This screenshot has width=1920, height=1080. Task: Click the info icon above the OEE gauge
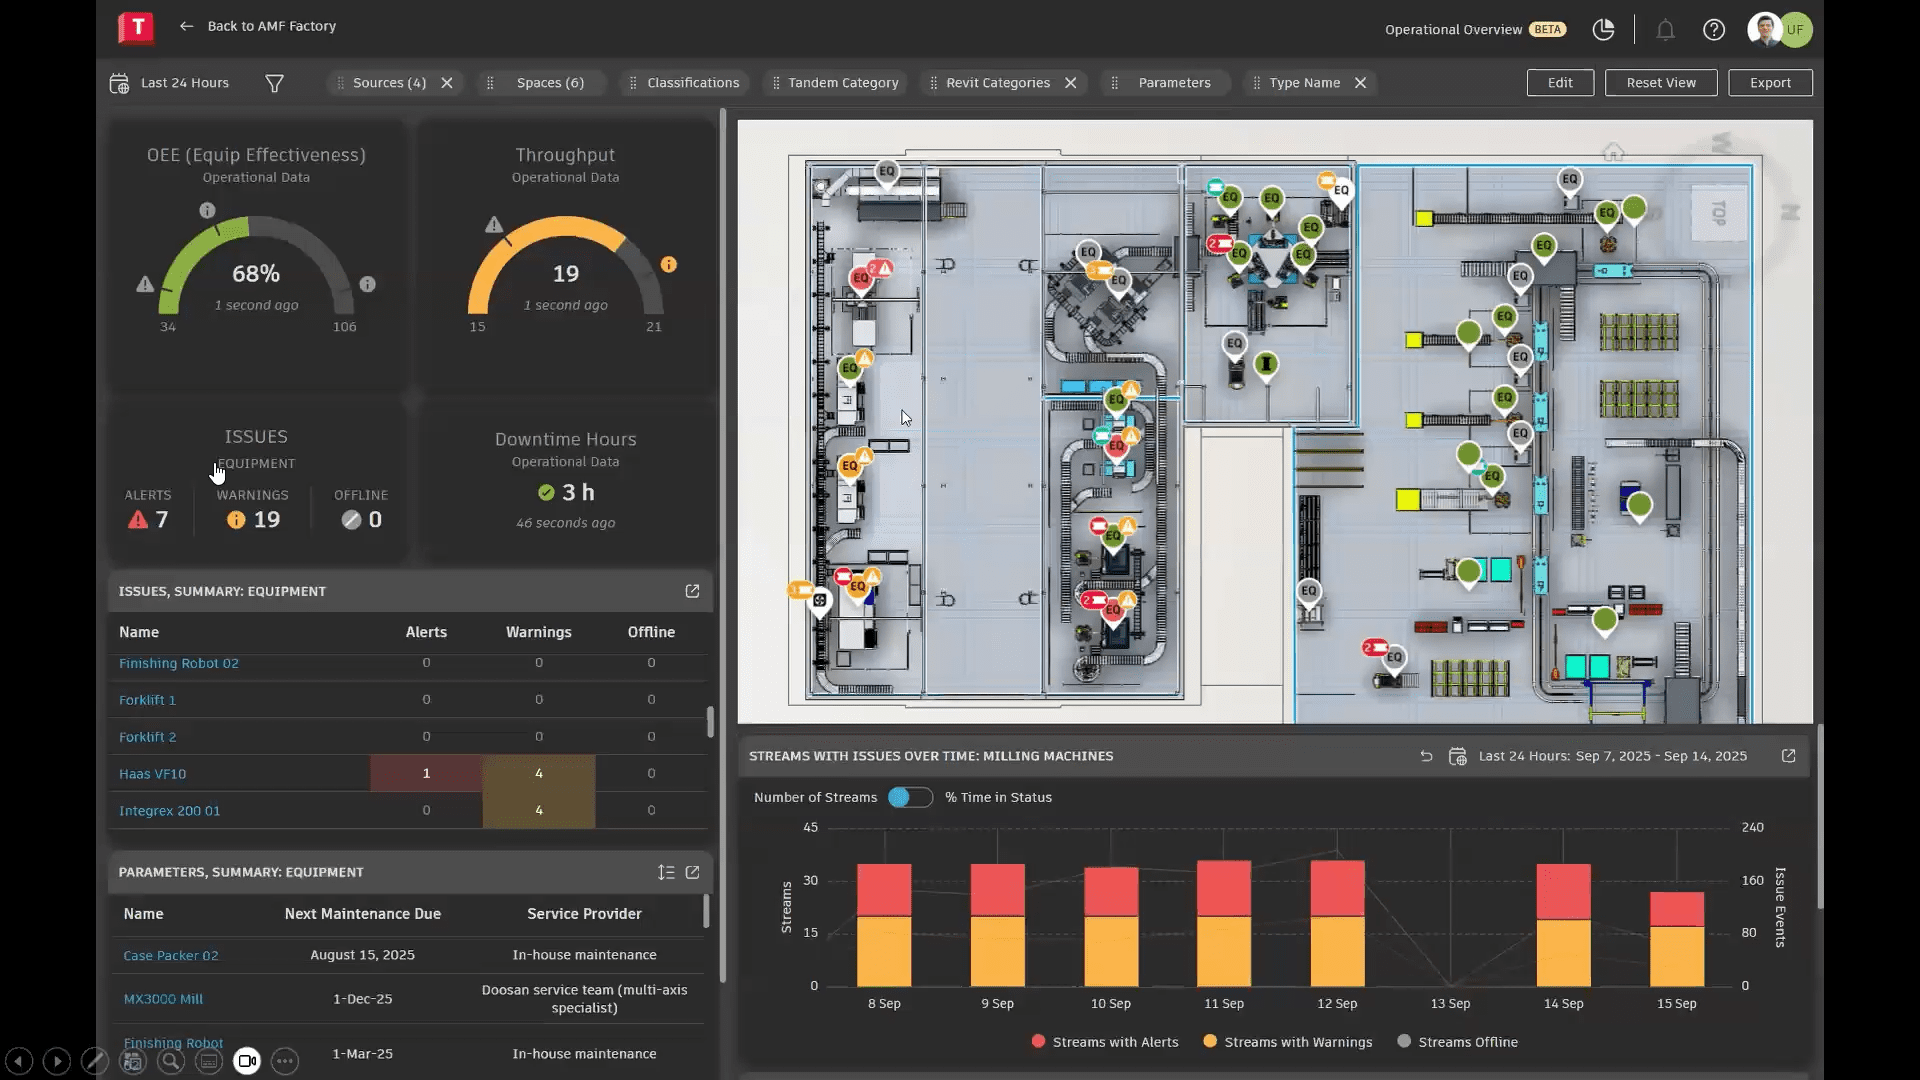[x=207, y=210]
